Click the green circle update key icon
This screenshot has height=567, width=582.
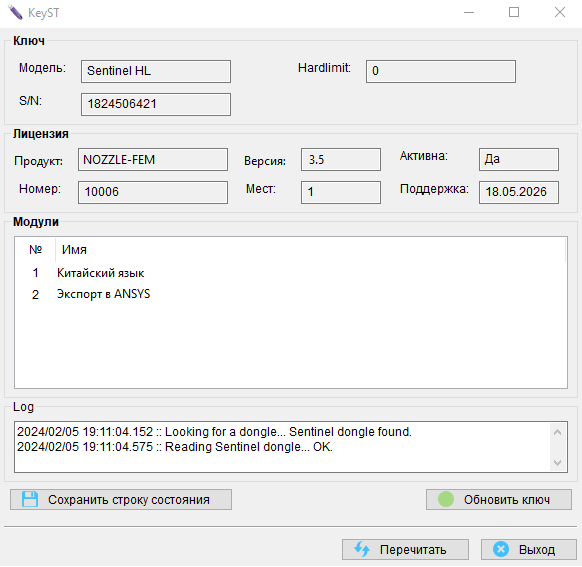446,499
